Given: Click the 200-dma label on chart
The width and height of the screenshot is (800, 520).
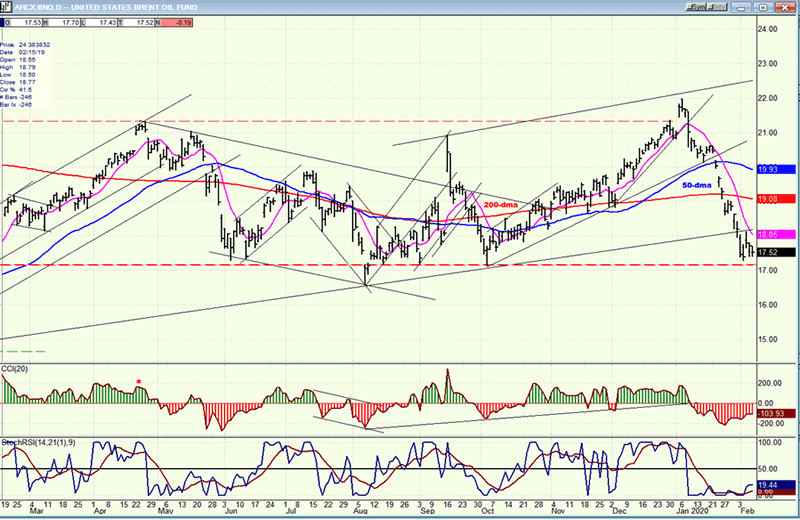Looking at the screenshot, I should (x=500, y=204).
